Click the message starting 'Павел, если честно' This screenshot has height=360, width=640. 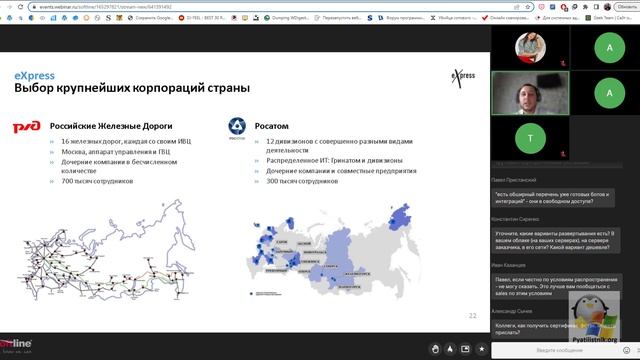(557, 286)
